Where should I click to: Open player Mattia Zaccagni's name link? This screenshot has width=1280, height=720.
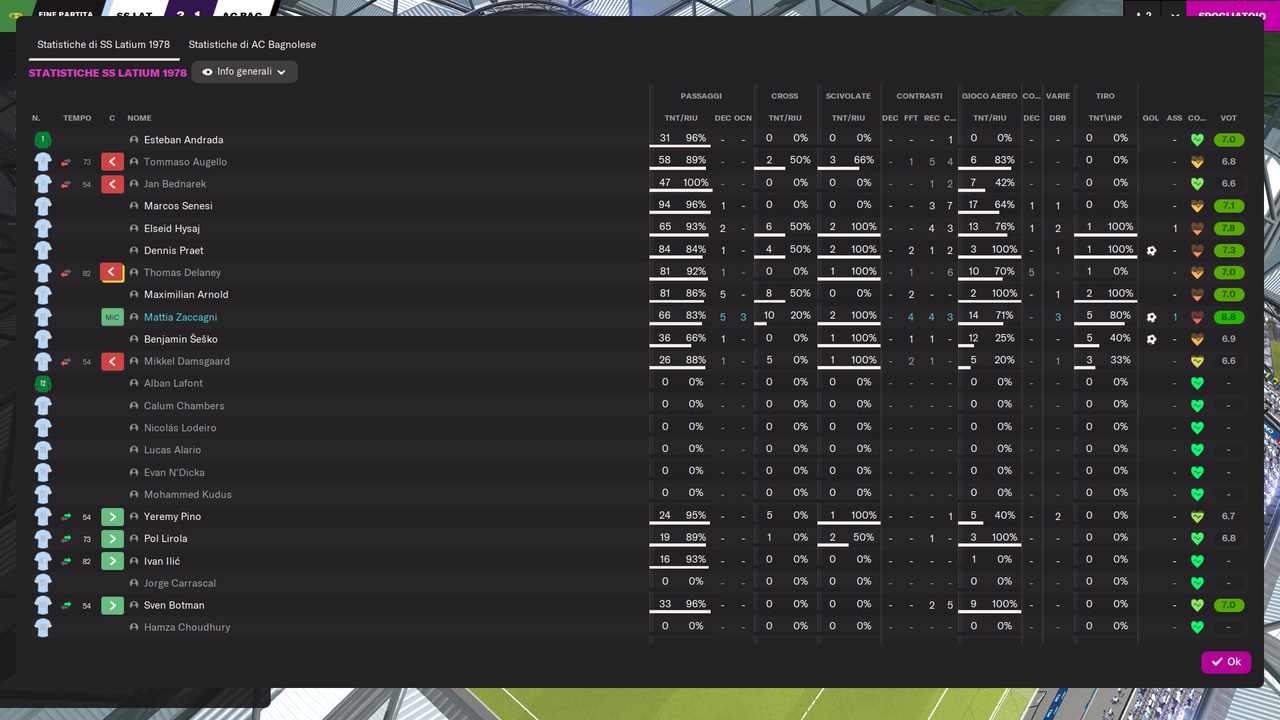180,317
